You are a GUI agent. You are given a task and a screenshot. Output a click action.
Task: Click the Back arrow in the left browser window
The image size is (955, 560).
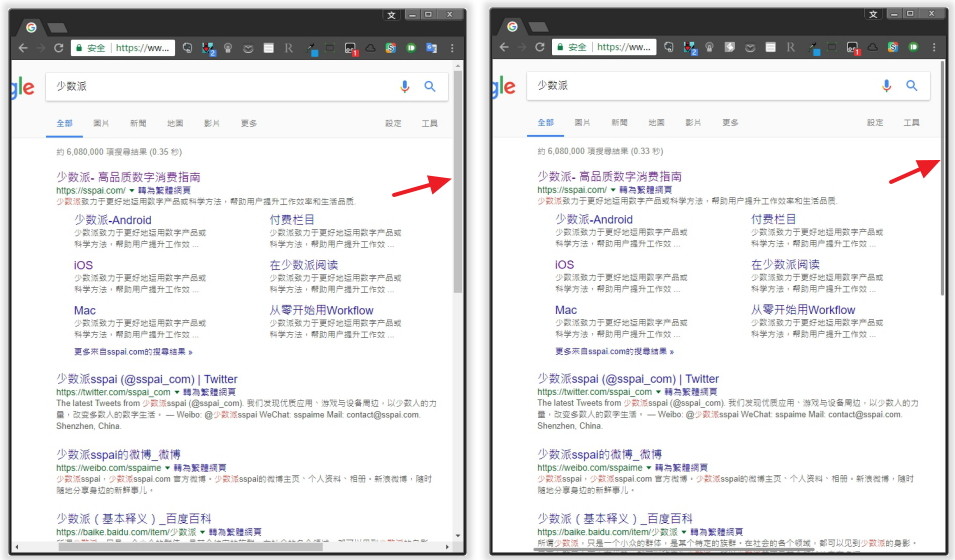(23, 48)
